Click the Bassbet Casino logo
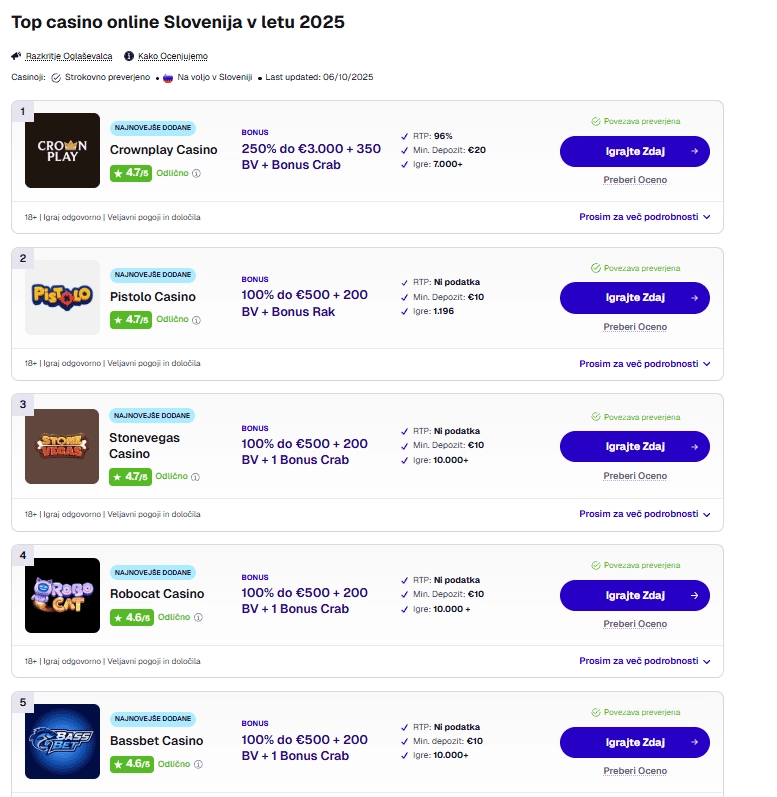The height and width of the screenshot is (797, 777). click(x=62, y=741)
